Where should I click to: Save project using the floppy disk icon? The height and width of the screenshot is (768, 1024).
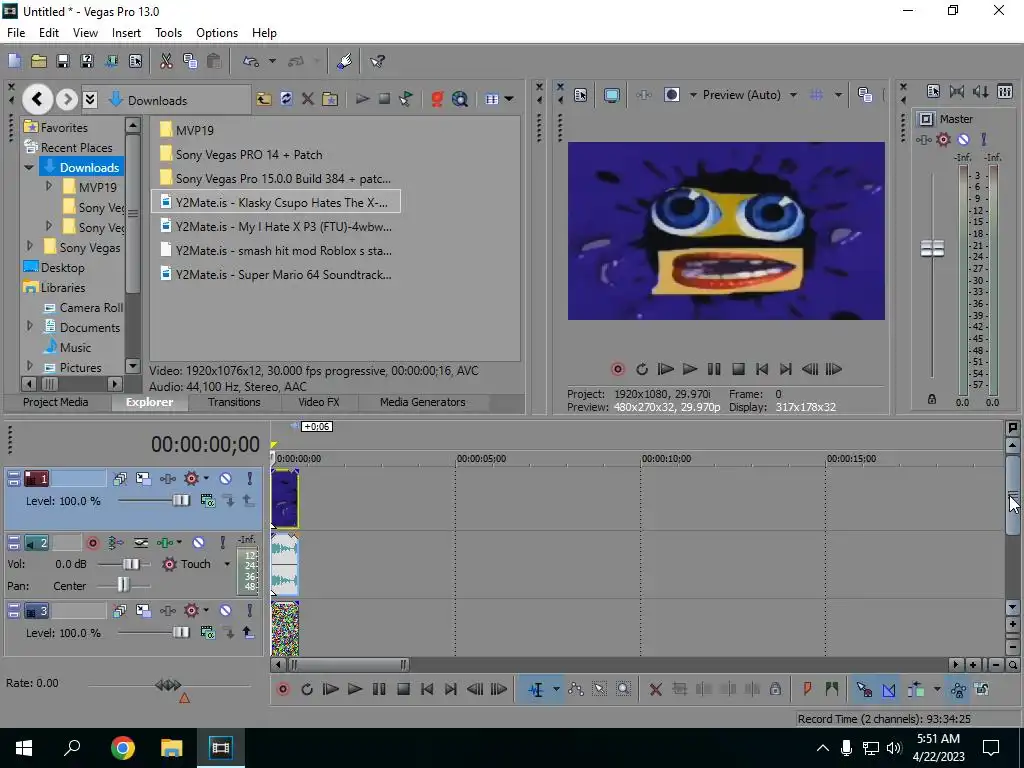pyautogui.click(x=63, y=61)
